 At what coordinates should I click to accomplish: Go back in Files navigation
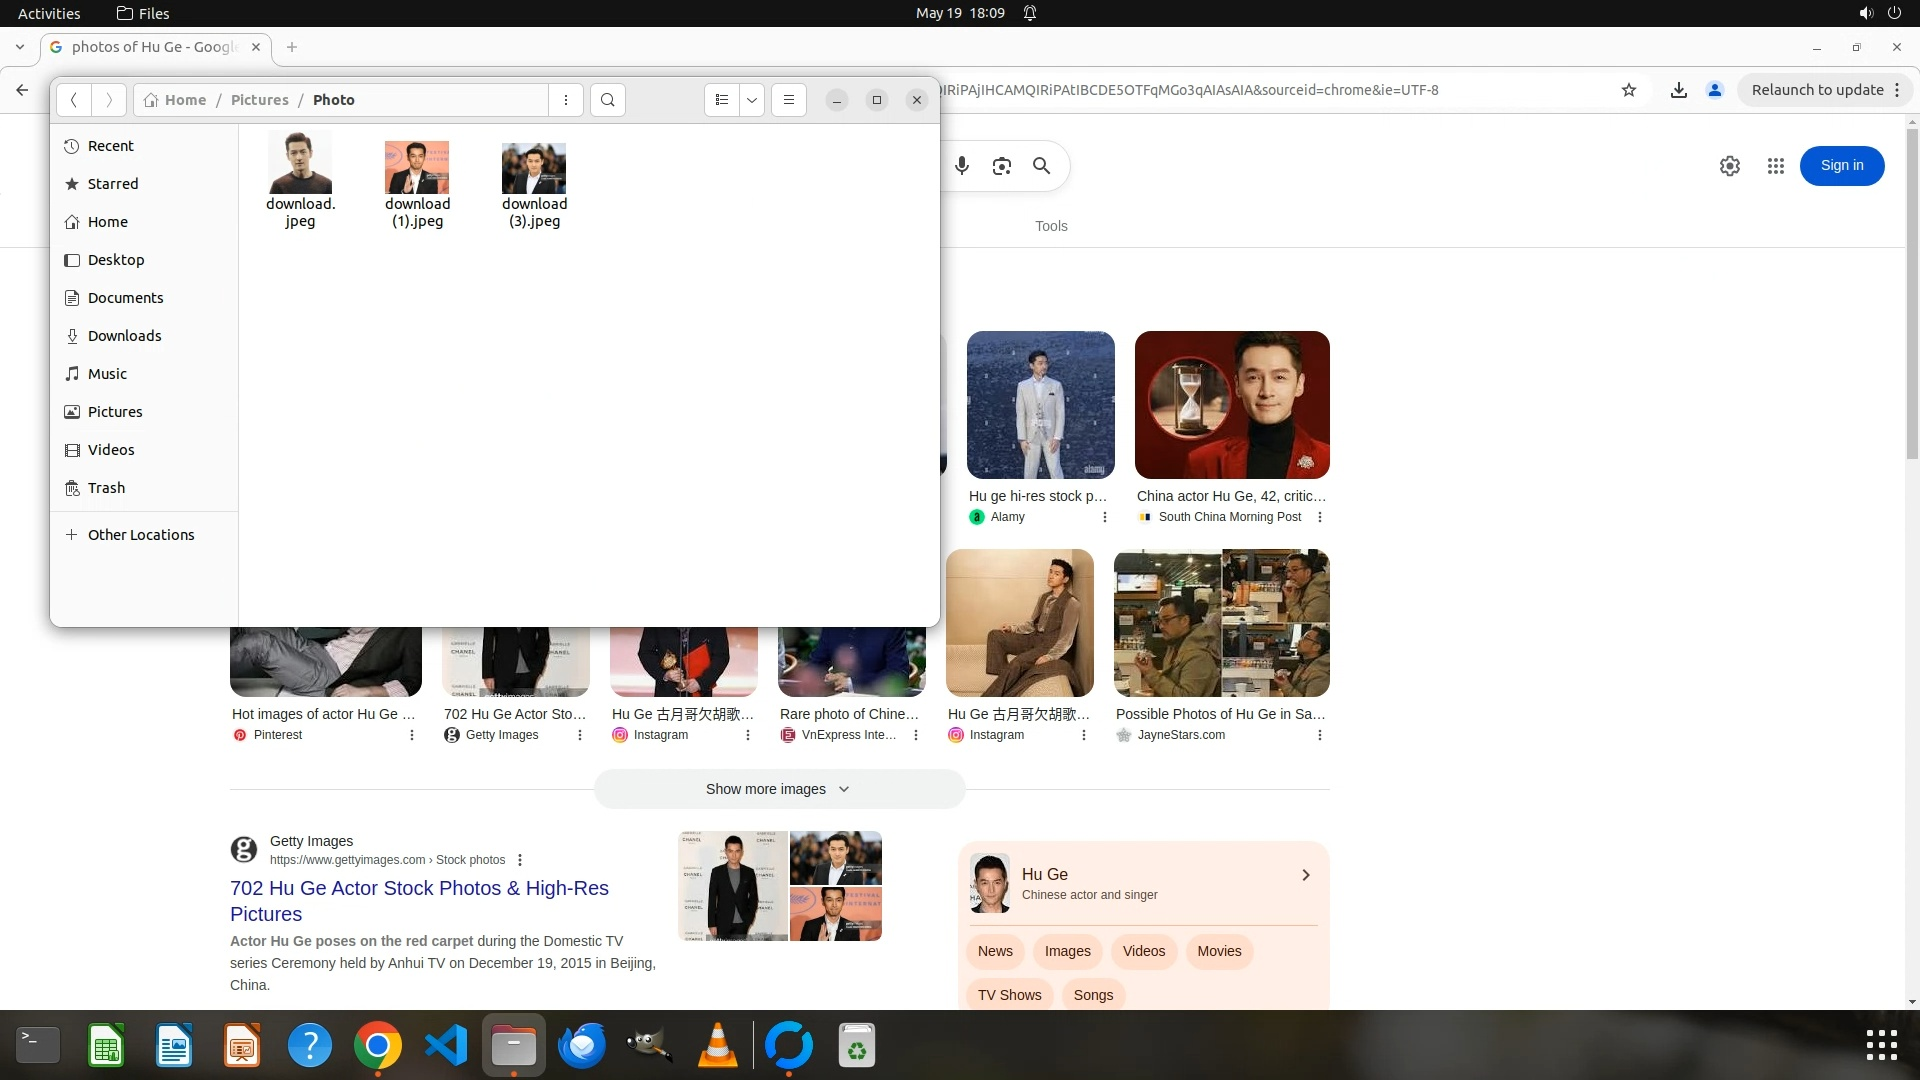click(x=74, y=100)
